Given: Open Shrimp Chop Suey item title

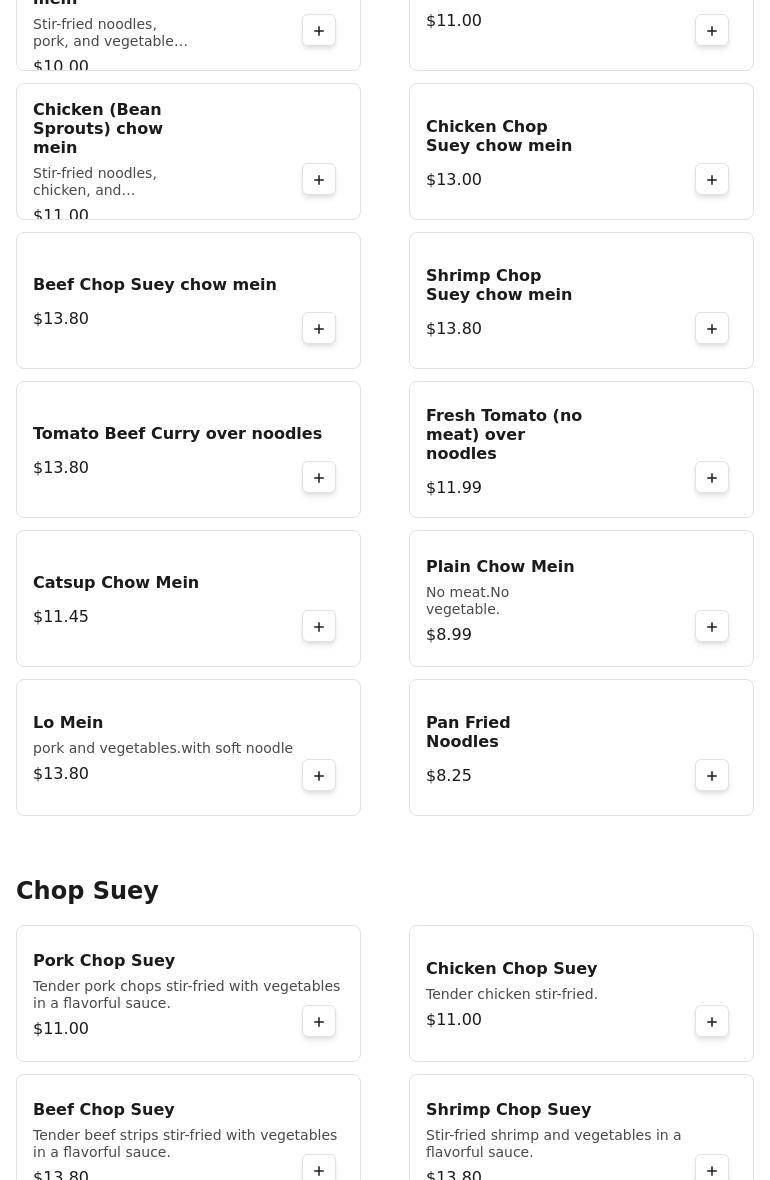Looking at the screenshot, I should [x=508, y=1110].
